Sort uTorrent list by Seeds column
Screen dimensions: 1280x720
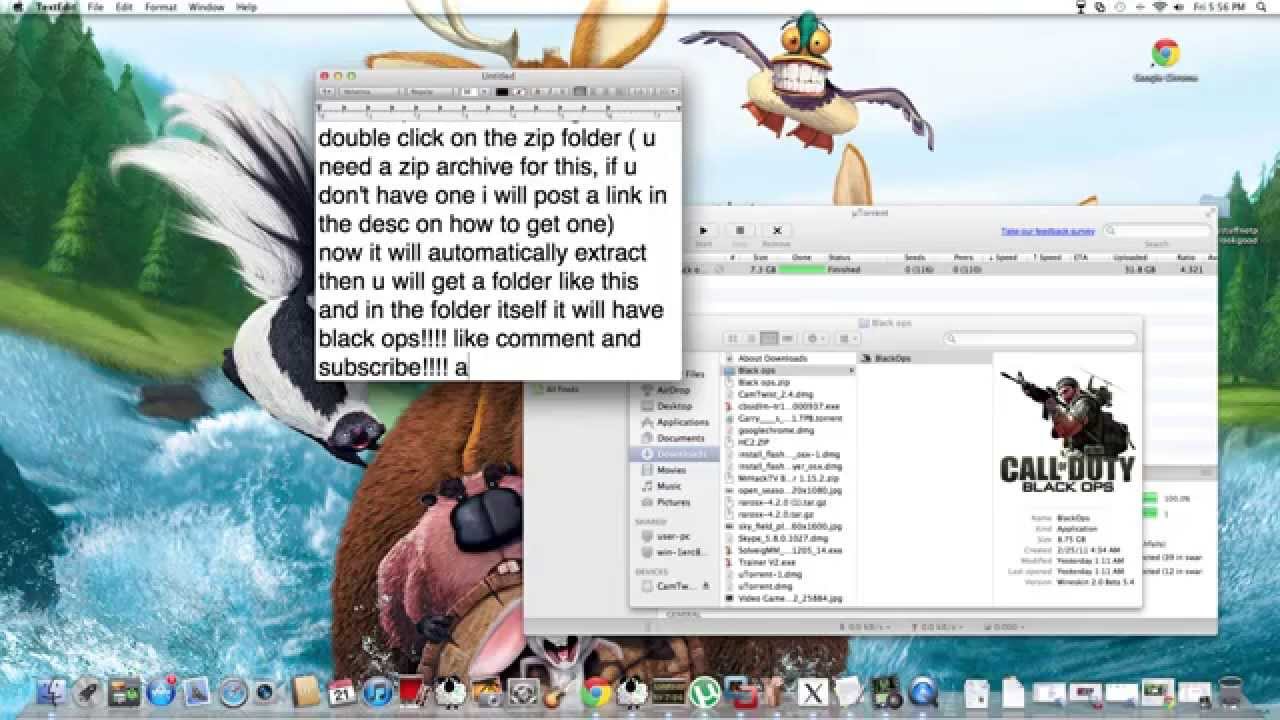914,258
